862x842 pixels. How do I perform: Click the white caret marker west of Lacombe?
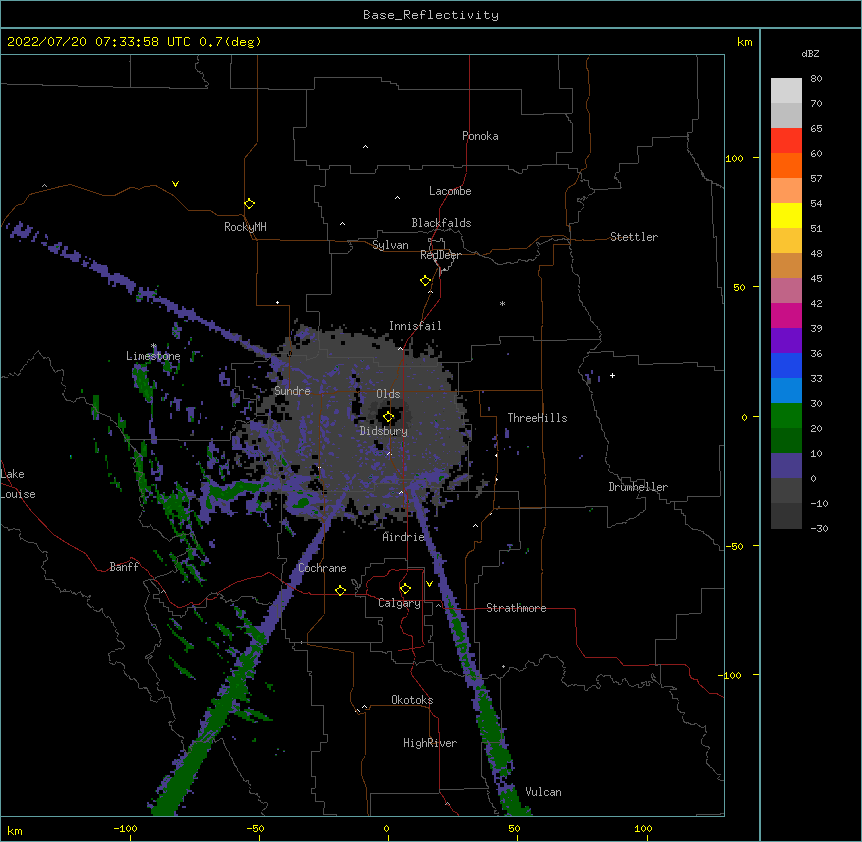point(397,198)
